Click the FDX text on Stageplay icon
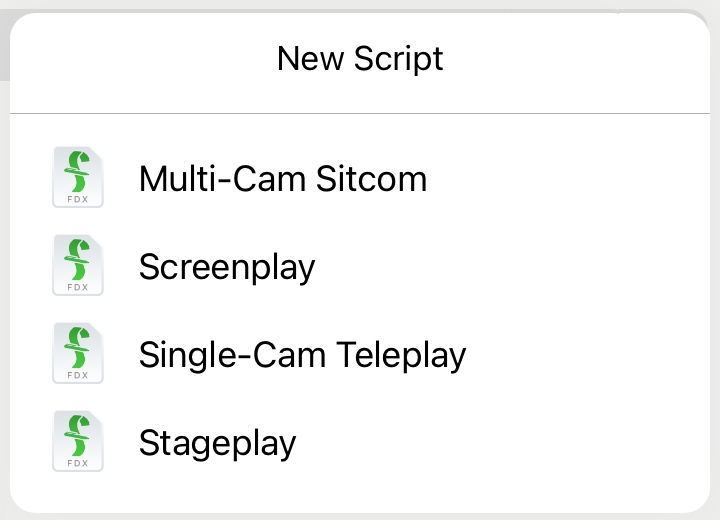Viewport: 720px width, 520px height. coord(78,463)
